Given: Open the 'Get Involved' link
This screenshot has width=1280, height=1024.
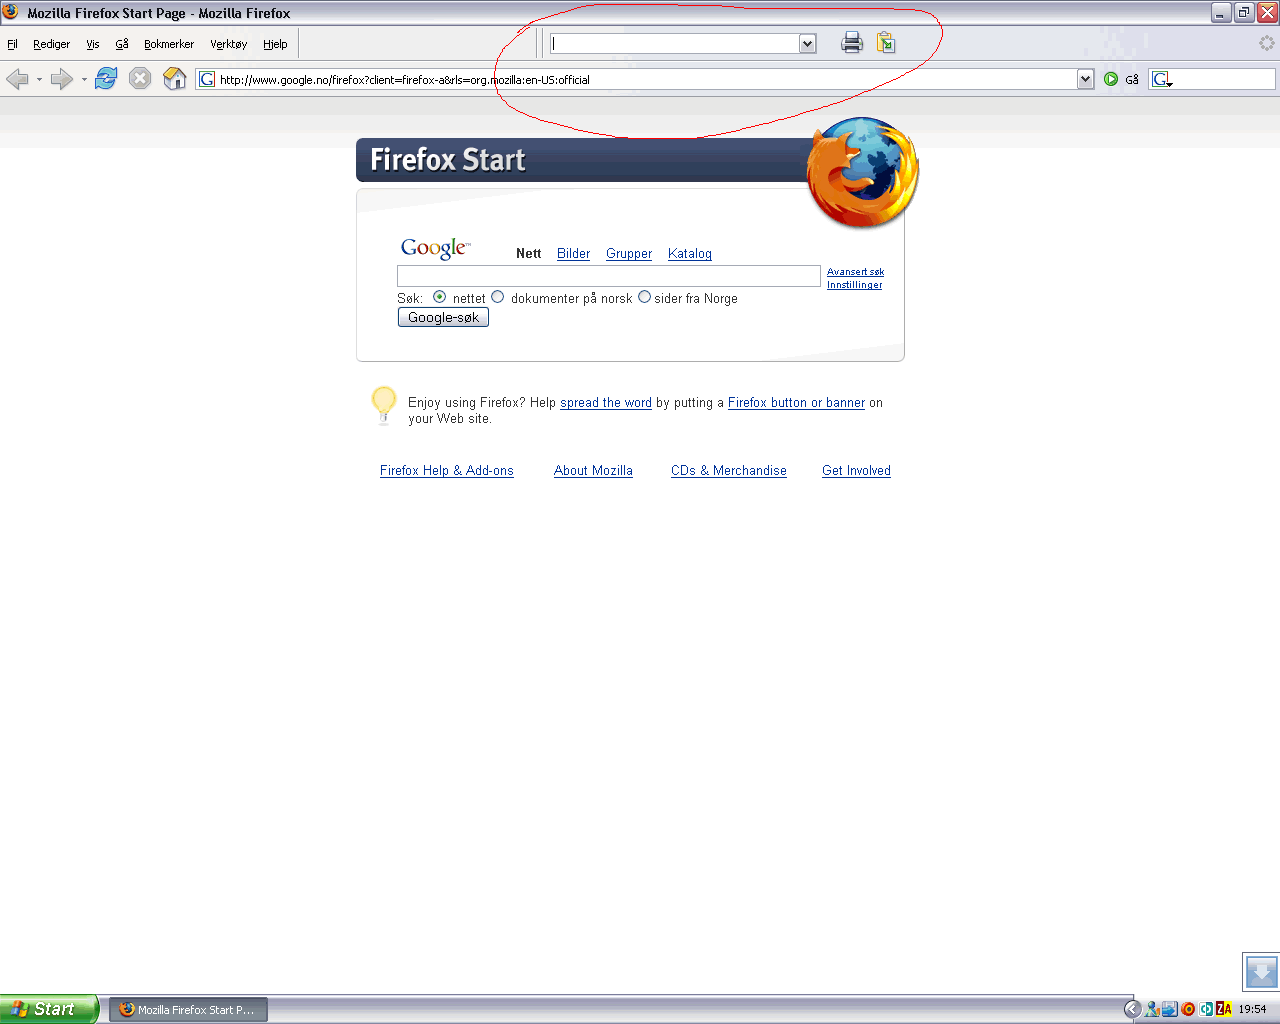Looking at the screenshot, I should pyautogui.click(x=856, y=471).
